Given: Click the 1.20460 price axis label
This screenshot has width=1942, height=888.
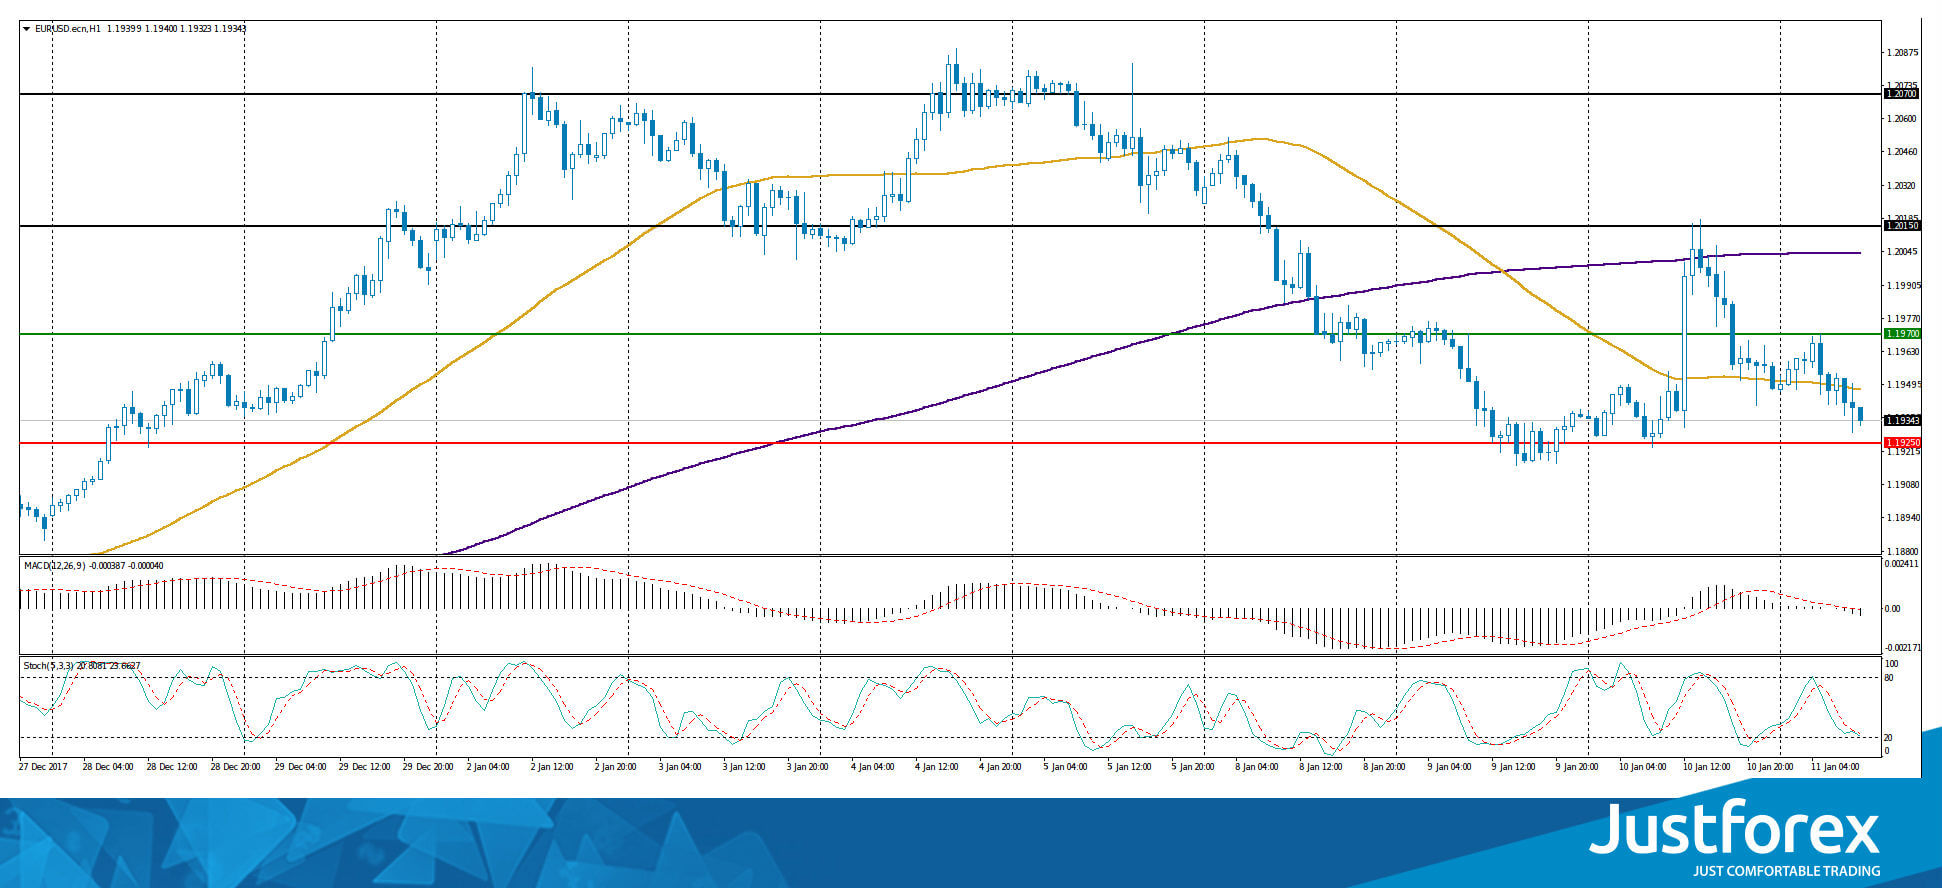Looking at the screenshot, I should (x=1903, y=152).
